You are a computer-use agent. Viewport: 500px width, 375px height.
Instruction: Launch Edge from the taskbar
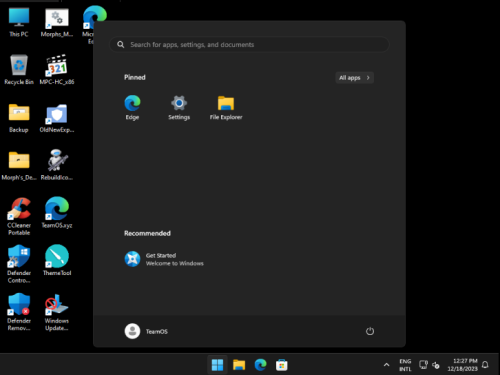click(260, 365)
